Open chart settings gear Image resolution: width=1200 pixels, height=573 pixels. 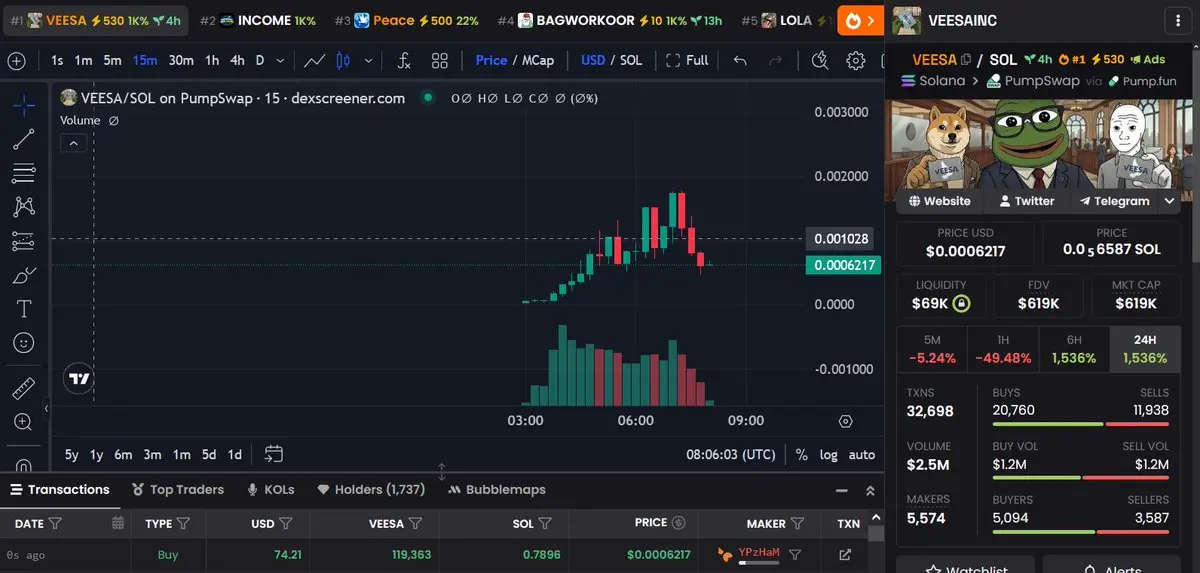point(856,61)
